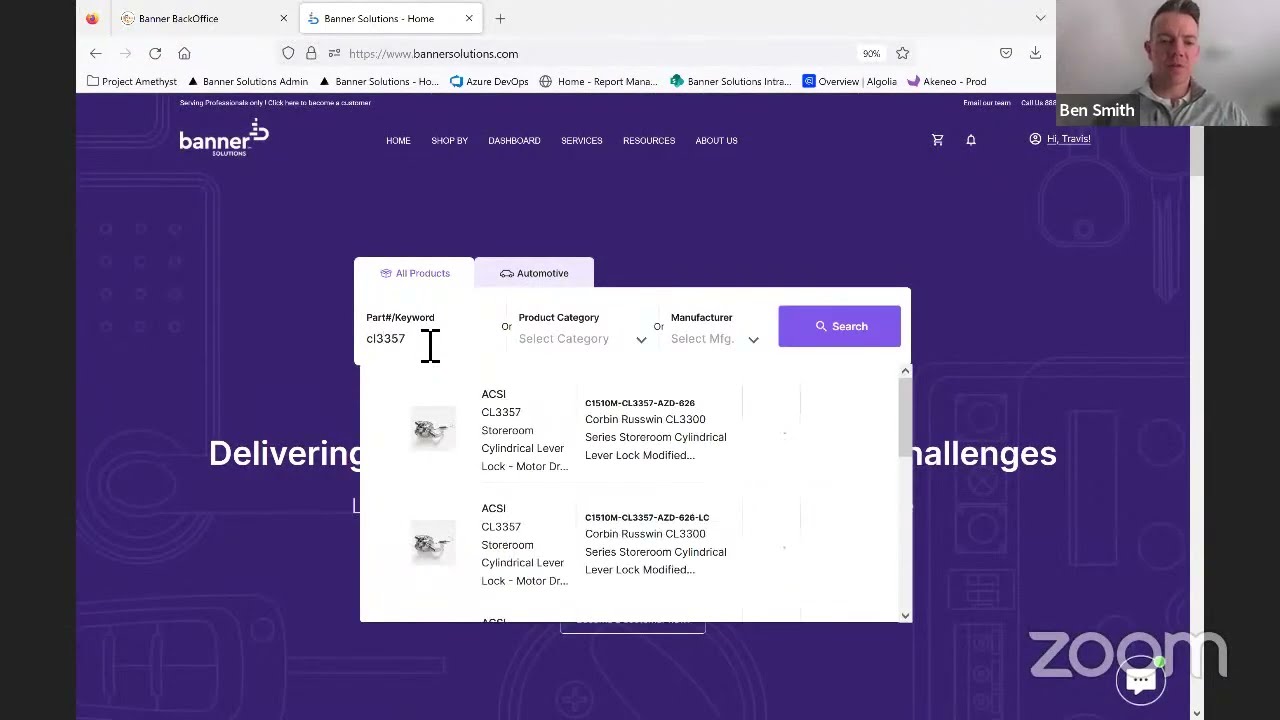Click the suggestion list scroll down arrow

tap(905, 616)
